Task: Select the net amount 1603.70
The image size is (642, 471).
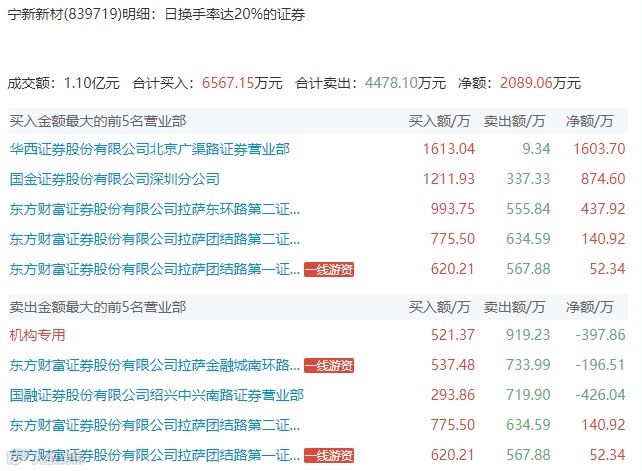Action: [x=599, y=149]
